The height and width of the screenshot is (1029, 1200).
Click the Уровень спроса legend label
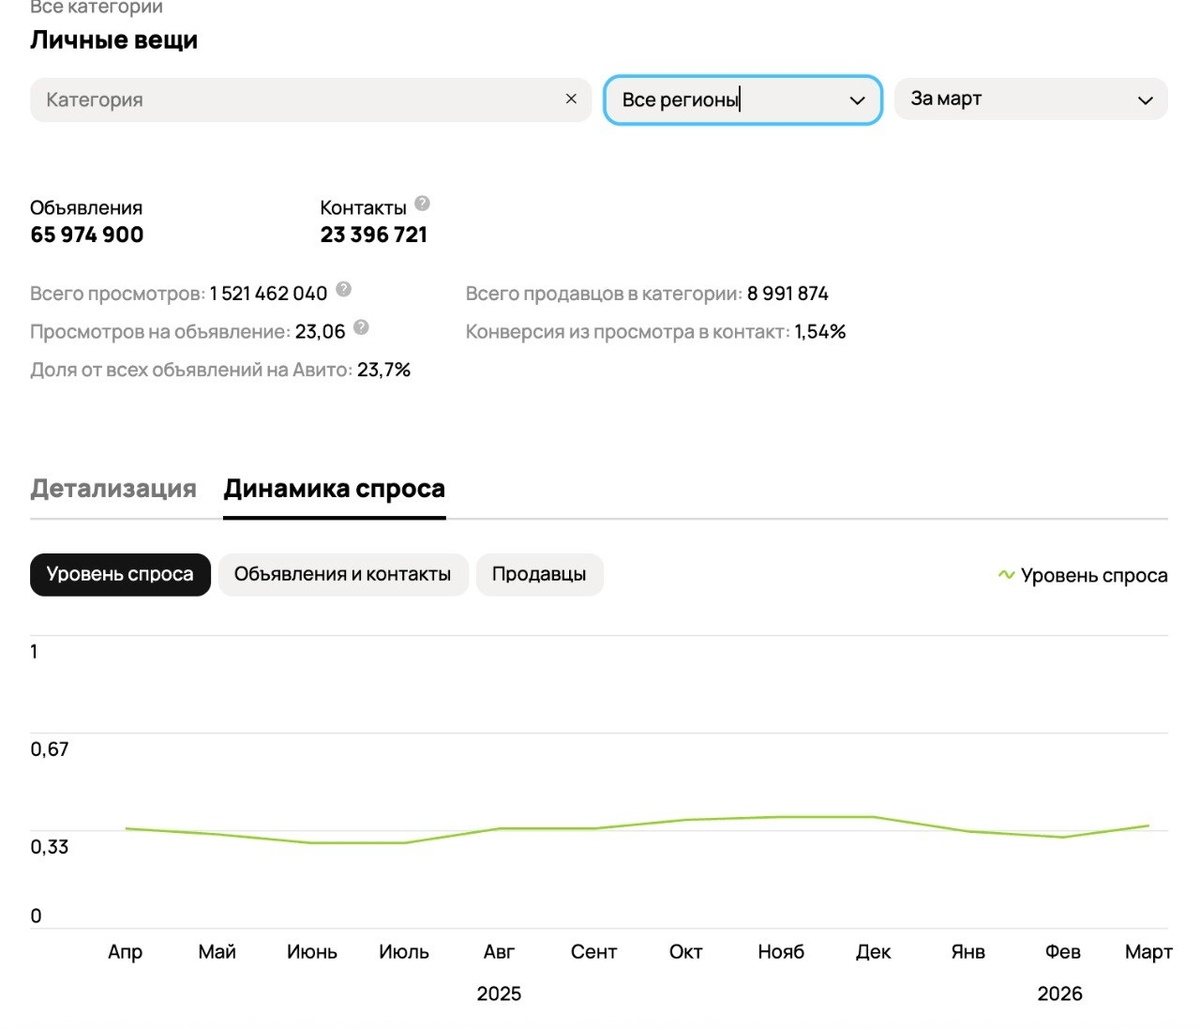pyautogui.click(x=1094, y=576)
